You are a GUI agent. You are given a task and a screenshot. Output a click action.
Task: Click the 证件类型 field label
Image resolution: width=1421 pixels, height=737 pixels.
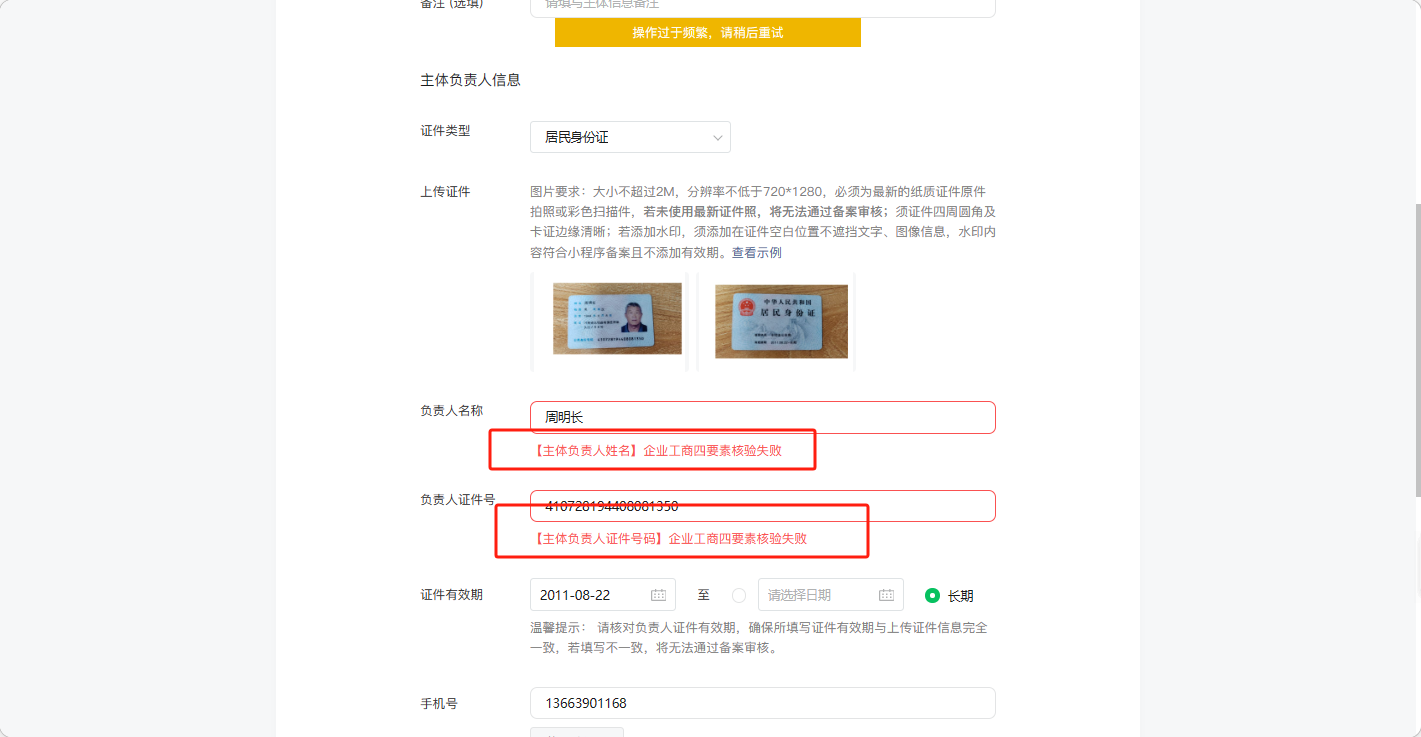445,131
